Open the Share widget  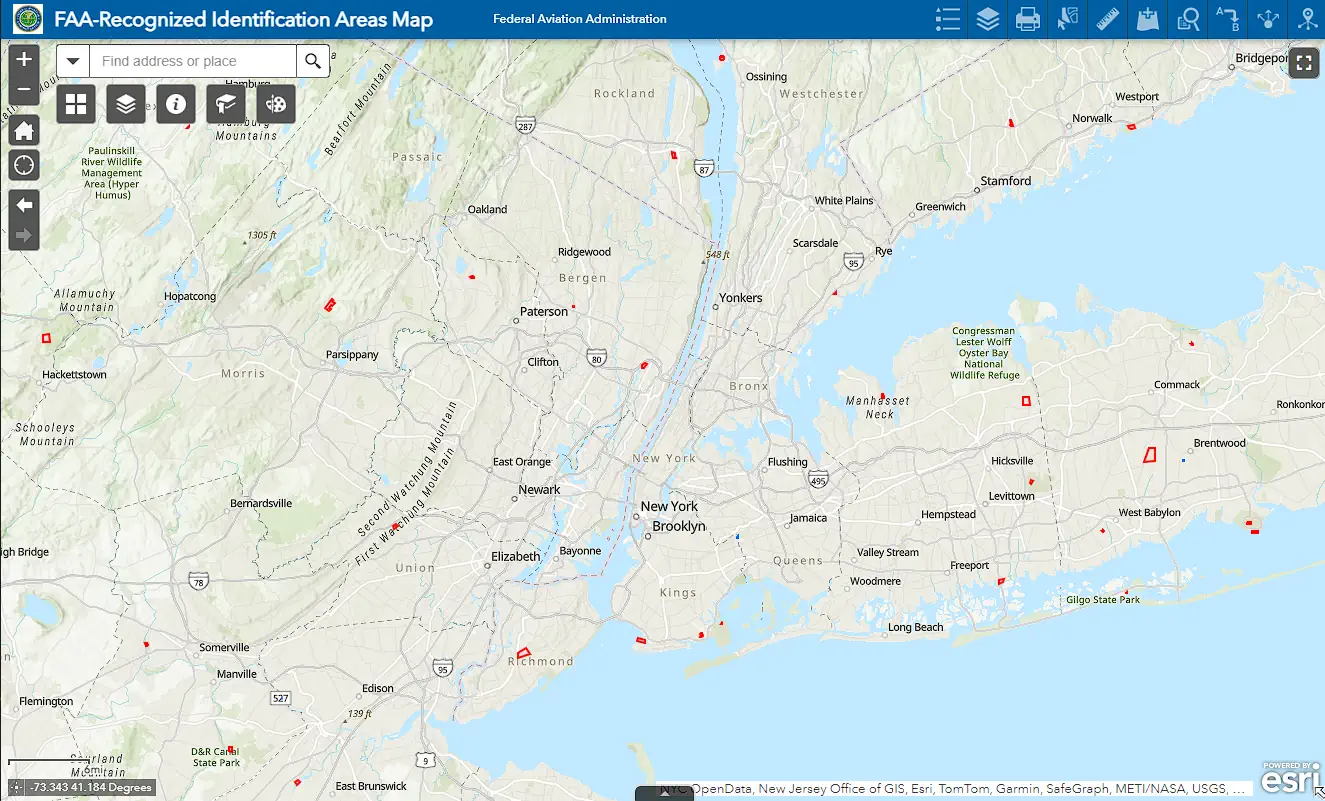click(x=1267, y=19)
